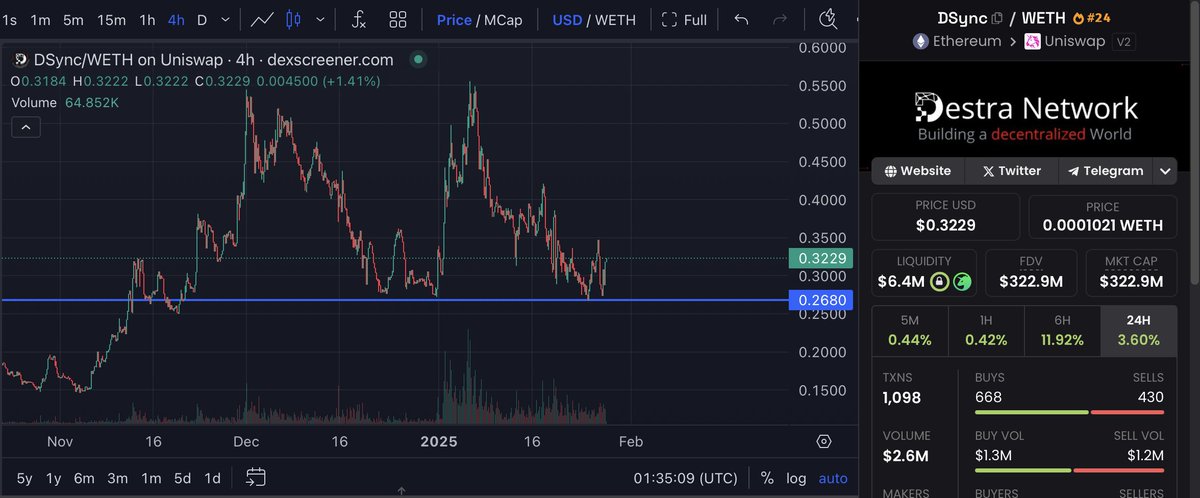Screen dimensions: 1200x498
Task: Select the 5M stats tab
Action: point(910,329)
